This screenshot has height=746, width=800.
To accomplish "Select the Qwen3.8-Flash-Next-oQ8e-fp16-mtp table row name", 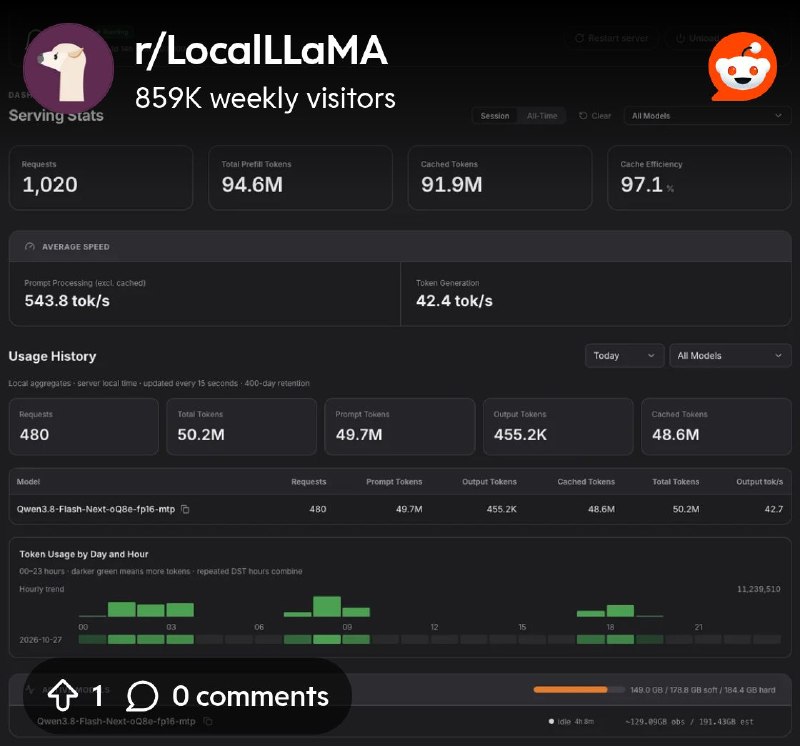I will coord(96,509).
